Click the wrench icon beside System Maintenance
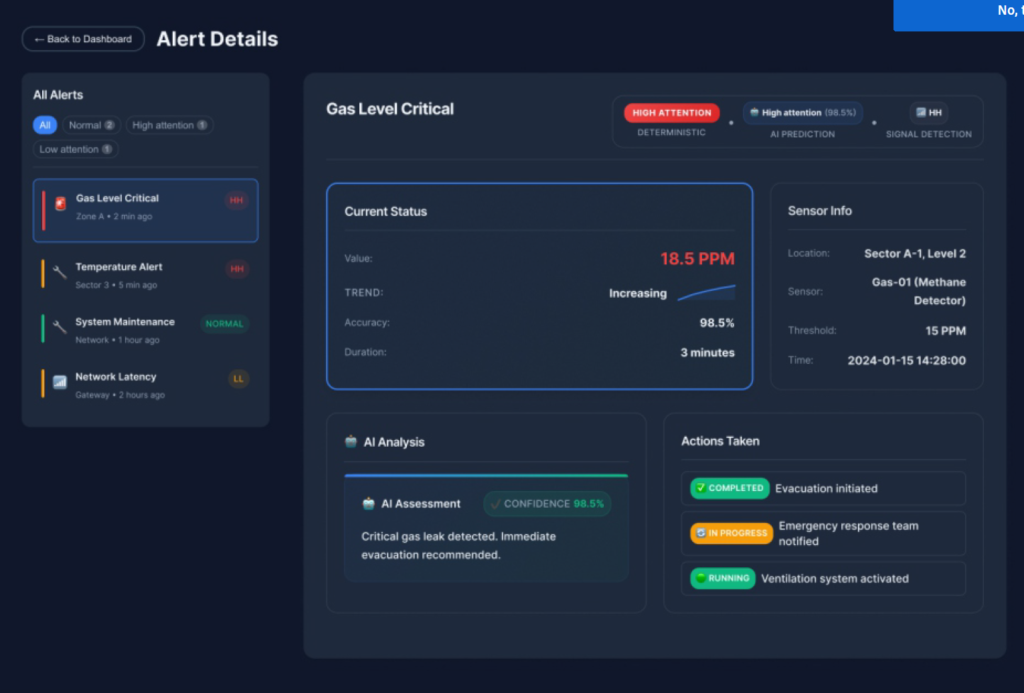The image size is (1024, 693). [59, 327]
